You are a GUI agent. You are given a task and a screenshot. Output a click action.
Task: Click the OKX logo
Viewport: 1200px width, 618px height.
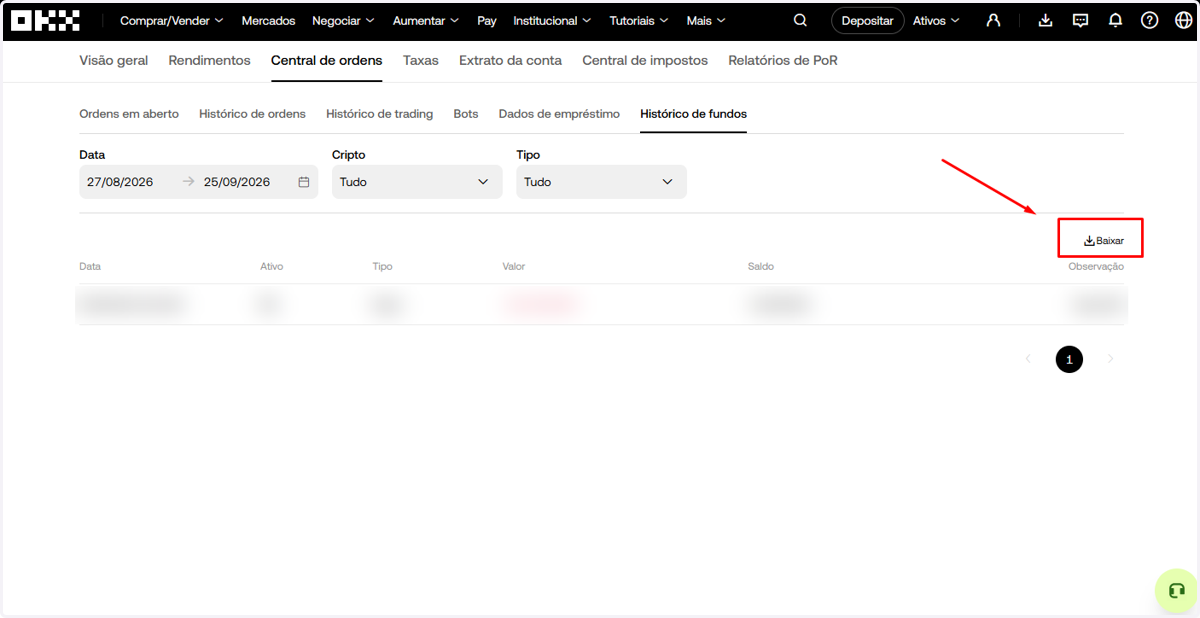coord(45,20)
